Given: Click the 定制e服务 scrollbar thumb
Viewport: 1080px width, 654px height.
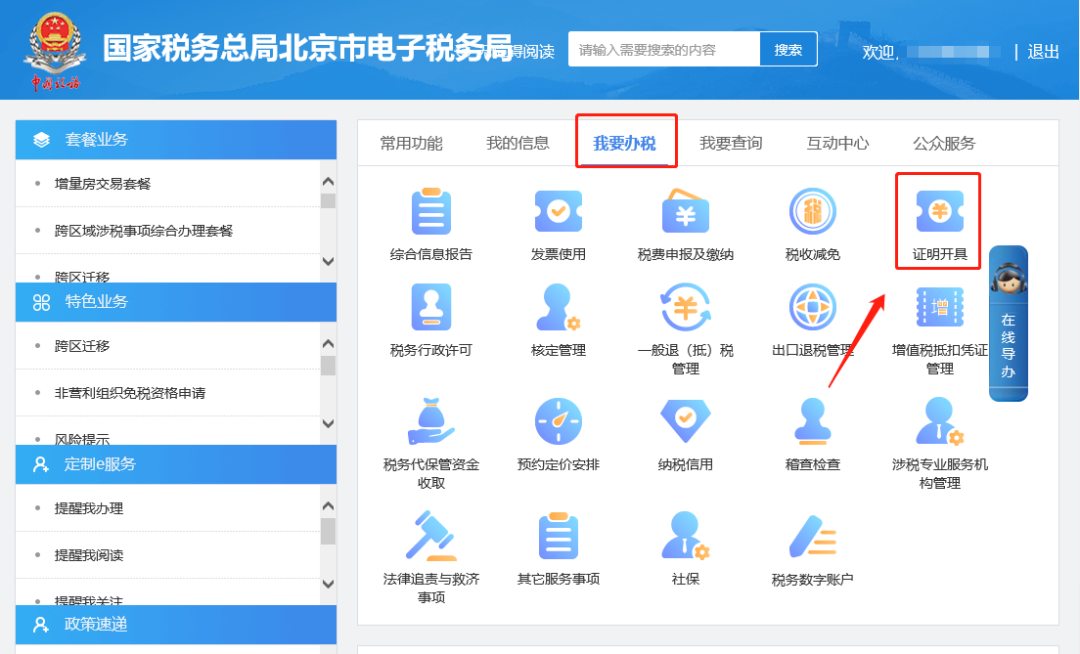Looking at the screenshot, I should click(x=328, y=531).
